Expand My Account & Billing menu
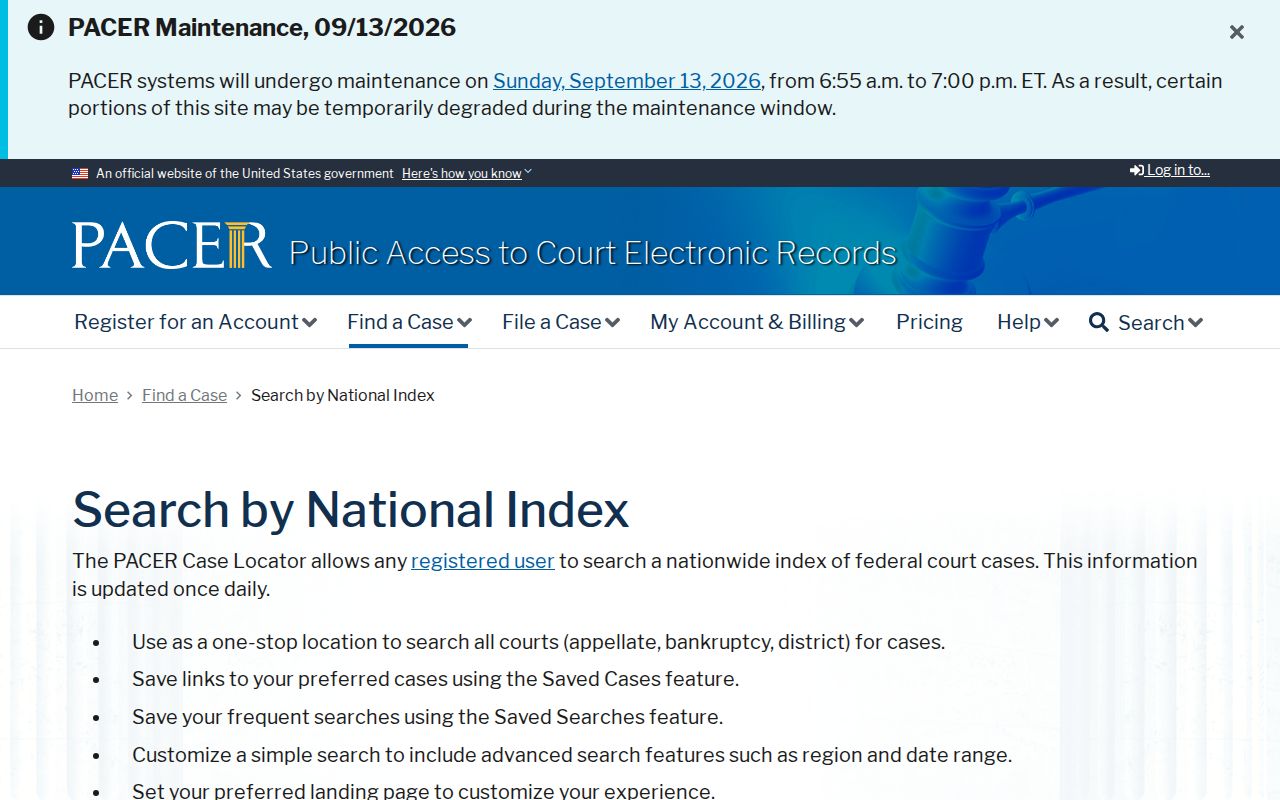Screen dimensions: 1280x800 point(757,322)
